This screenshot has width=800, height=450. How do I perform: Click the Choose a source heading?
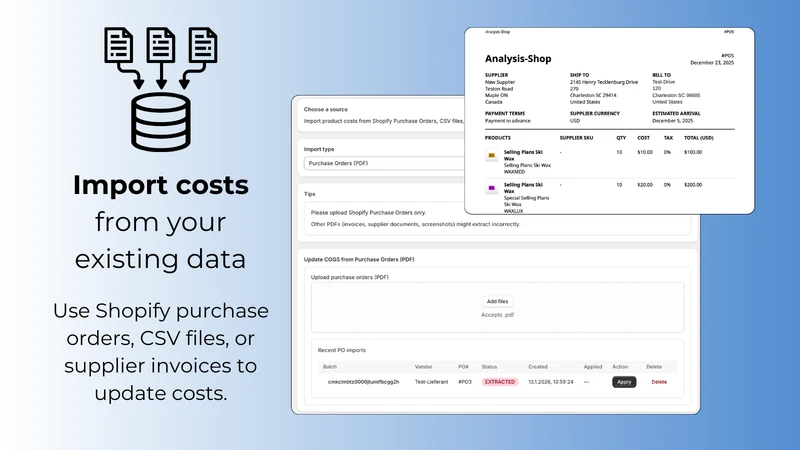(326, 109)
